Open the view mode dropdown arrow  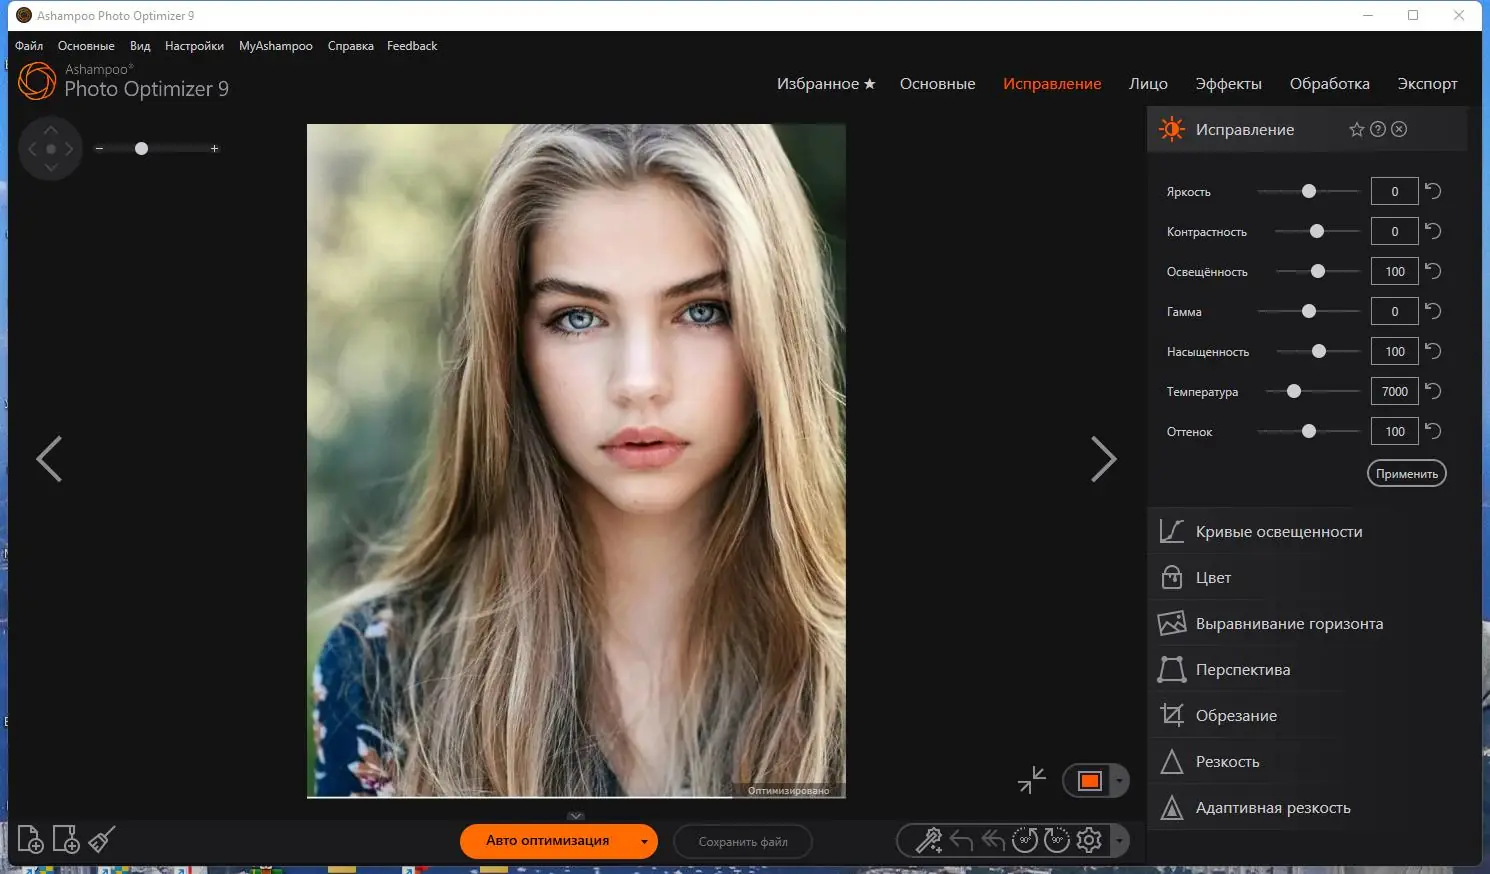[x=1119, y=781]
